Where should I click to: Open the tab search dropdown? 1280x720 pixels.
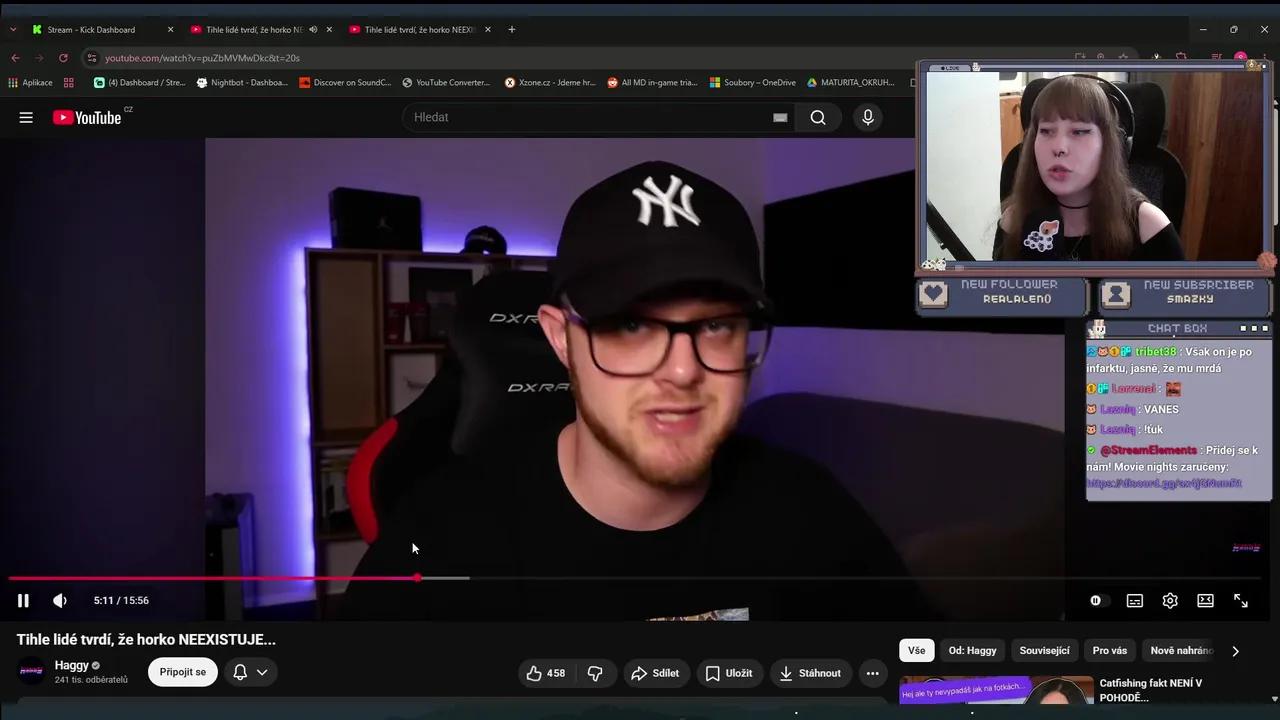(12, 30)
